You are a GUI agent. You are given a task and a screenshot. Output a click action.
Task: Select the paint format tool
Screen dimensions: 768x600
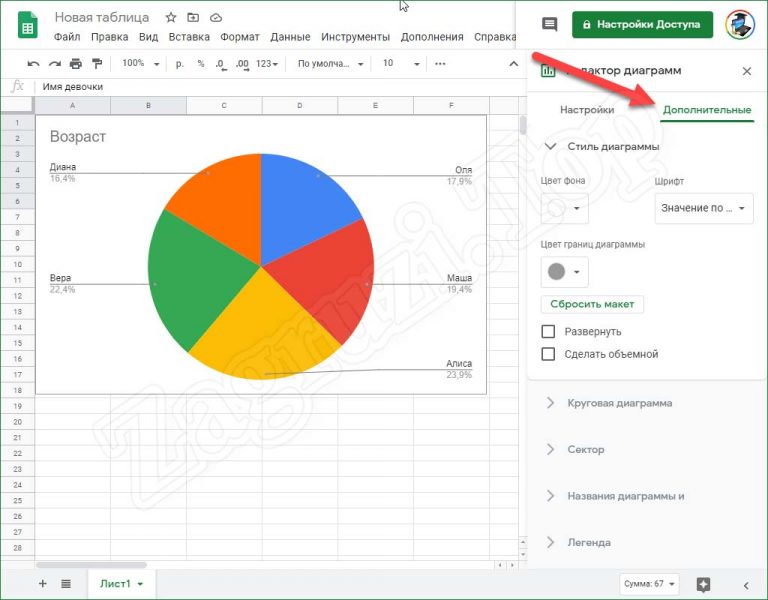97,64
